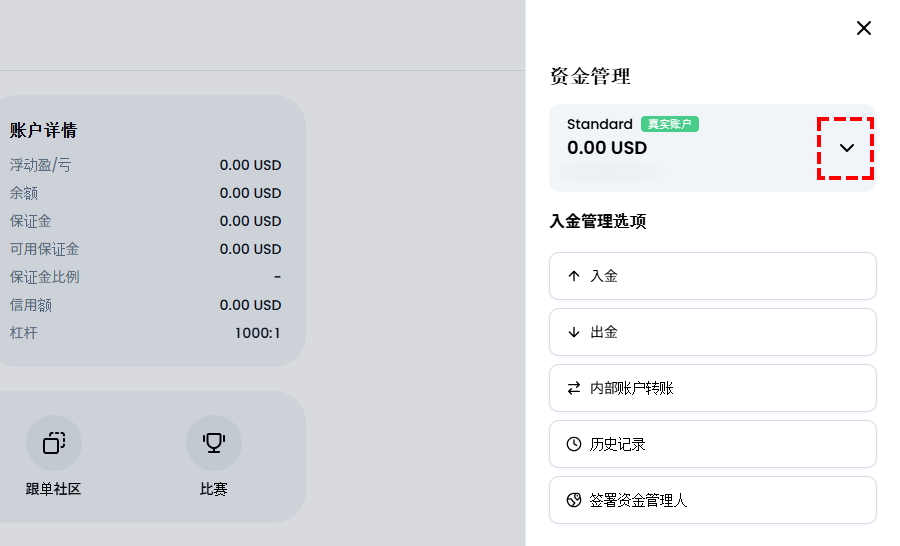Click the 可用保证金 row label

(x=44, y=249)
